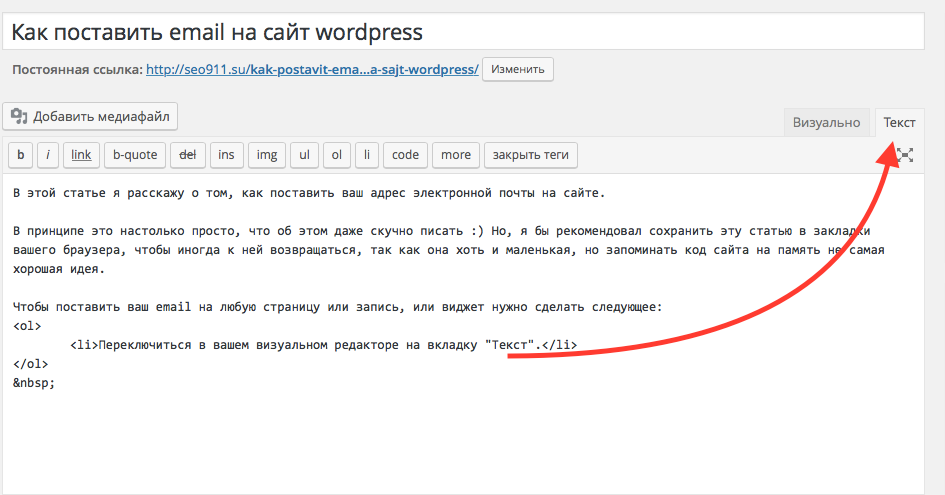Click the ul unordered list button
This screenshot has height=495, width=945.
[x=304, y=155]
